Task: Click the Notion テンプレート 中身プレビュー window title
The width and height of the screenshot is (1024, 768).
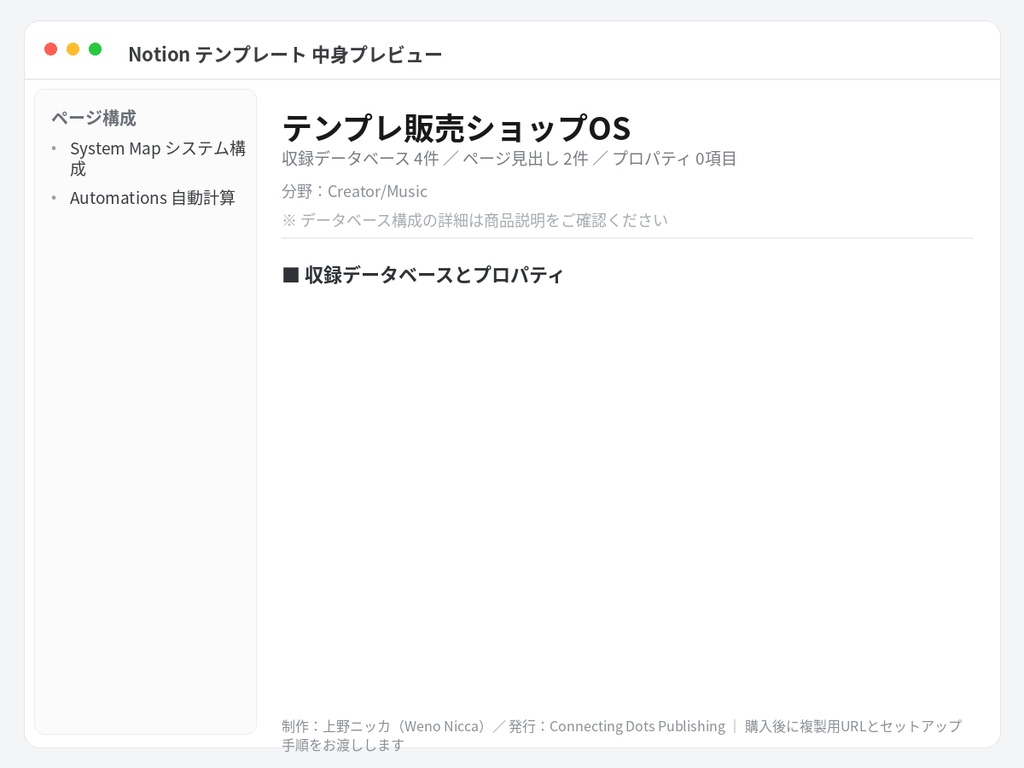Action: pos(285,54)
